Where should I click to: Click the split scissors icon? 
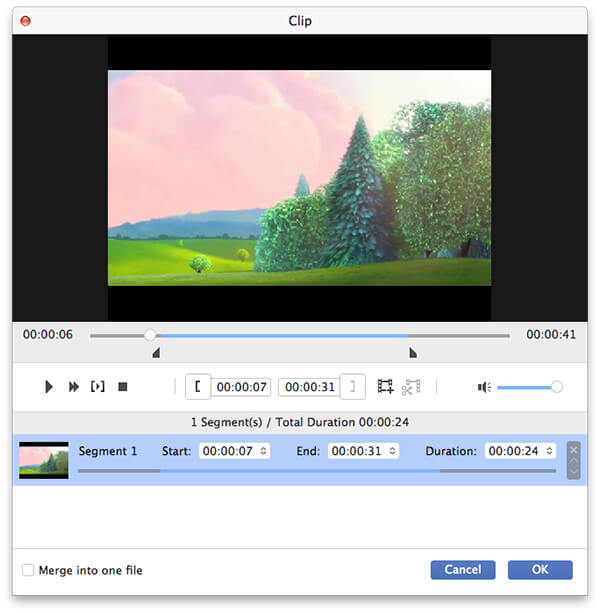tap(411, 386)
